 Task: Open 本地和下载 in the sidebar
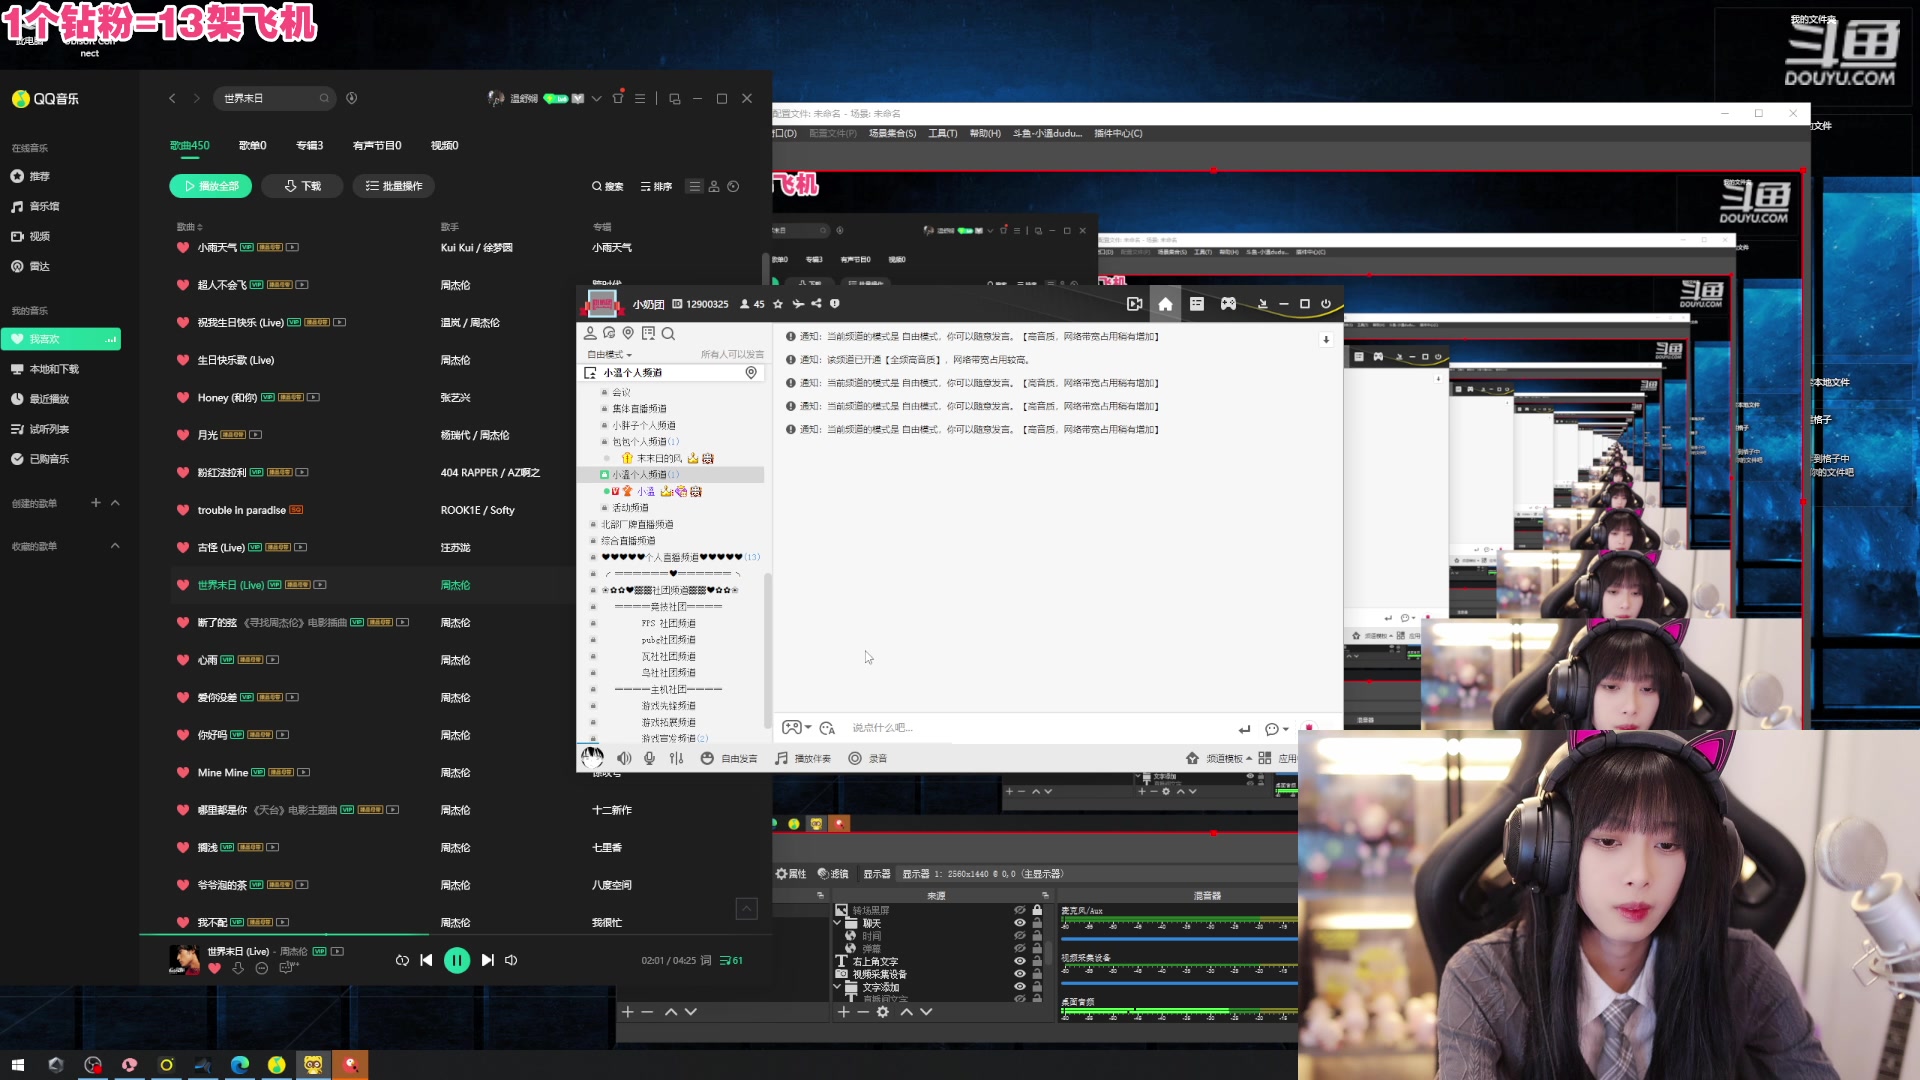[x=45, y=369]
